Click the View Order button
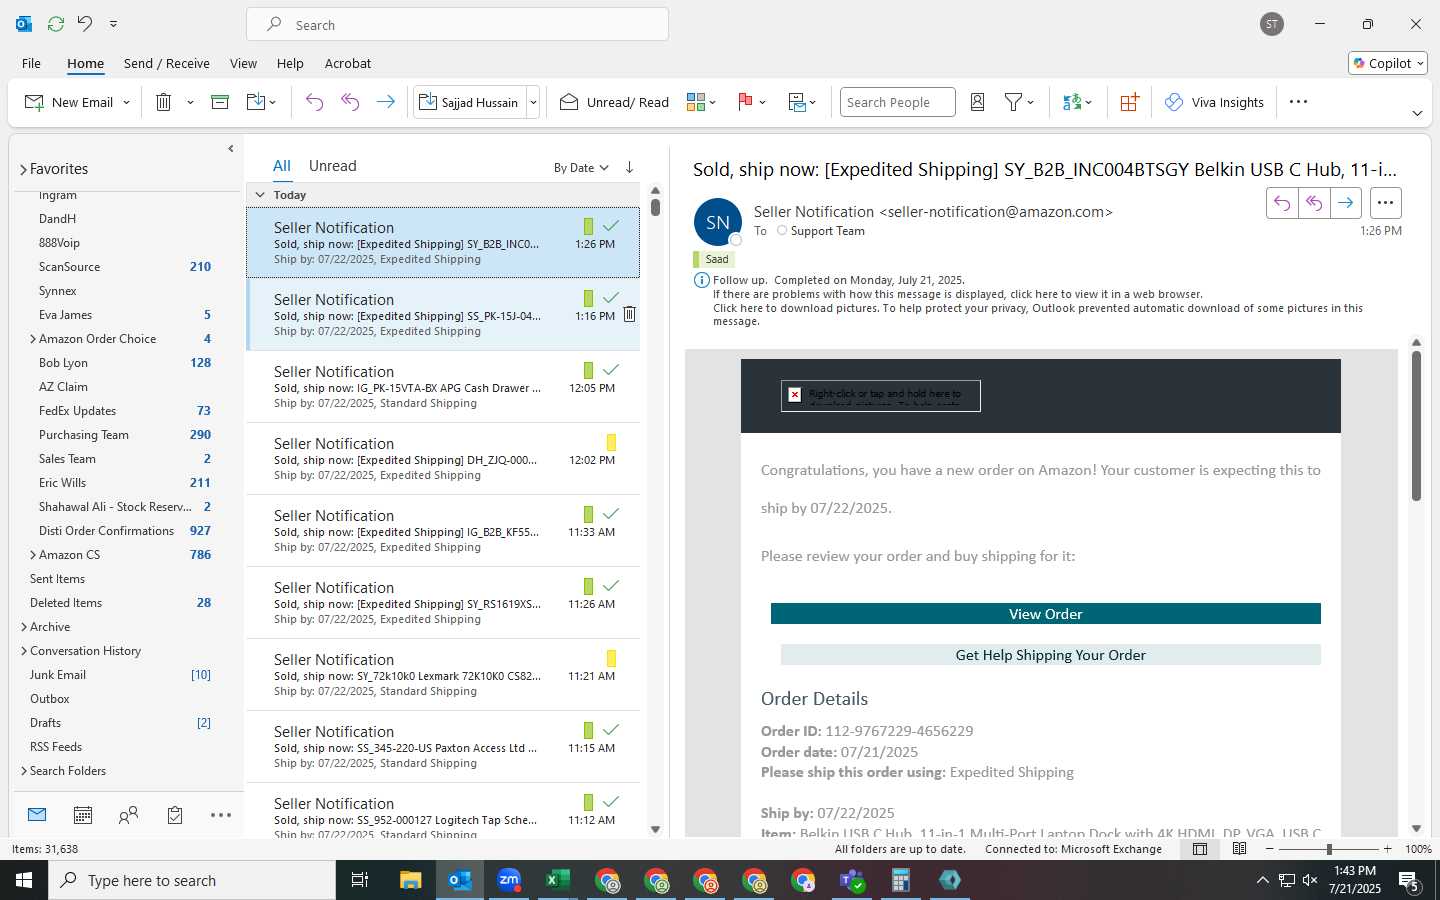The image size is (1440, 900). pyautogui.click(x=1045, y=614)
